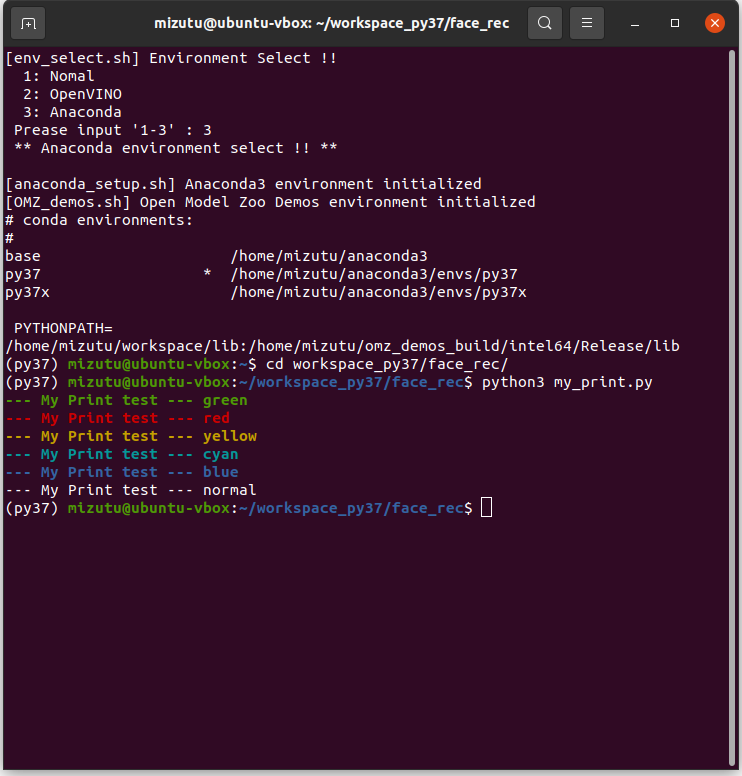Click the asterisk marking active py37 environment
742x776 pixels.
click(x=207, y=274)
